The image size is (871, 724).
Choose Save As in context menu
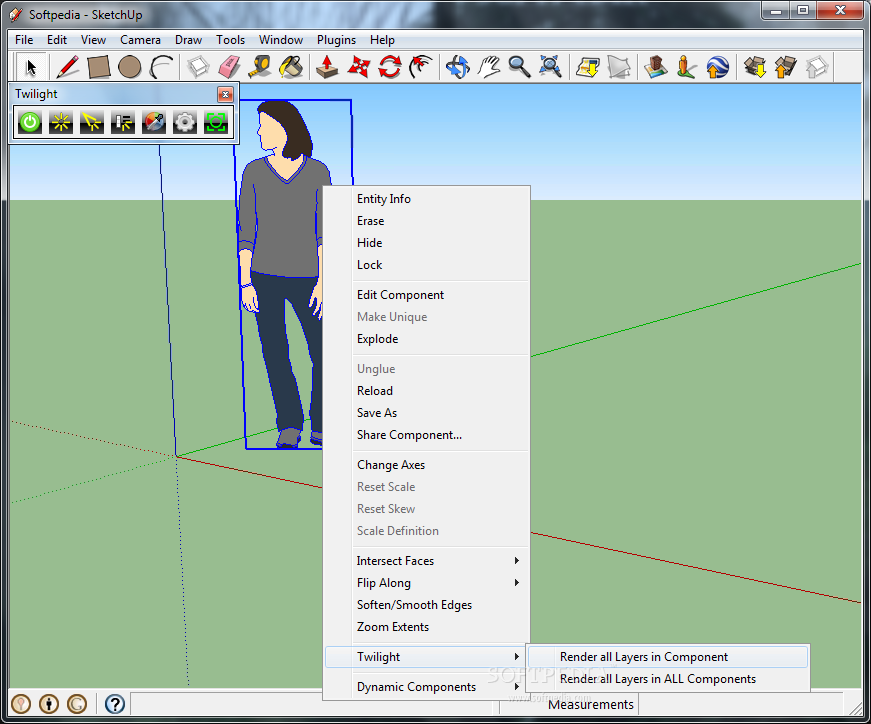click(x=427, y=413)
